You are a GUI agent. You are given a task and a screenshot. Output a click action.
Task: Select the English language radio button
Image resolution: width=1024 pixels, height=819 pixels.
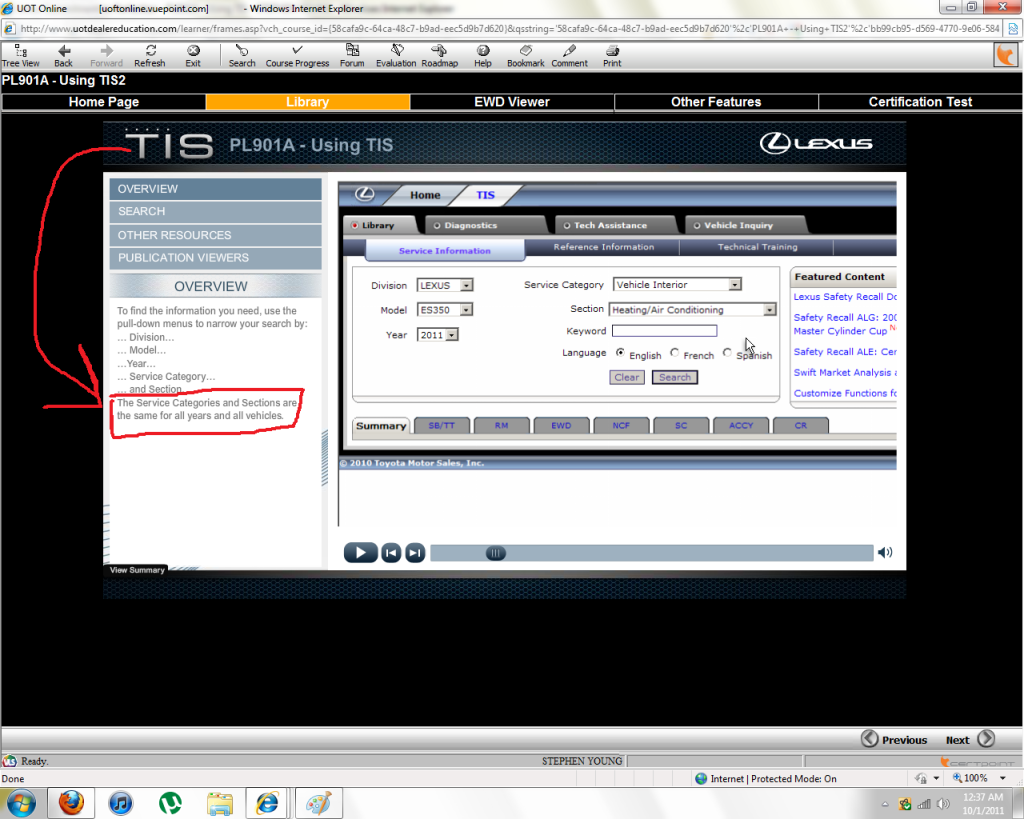point(621,353)
